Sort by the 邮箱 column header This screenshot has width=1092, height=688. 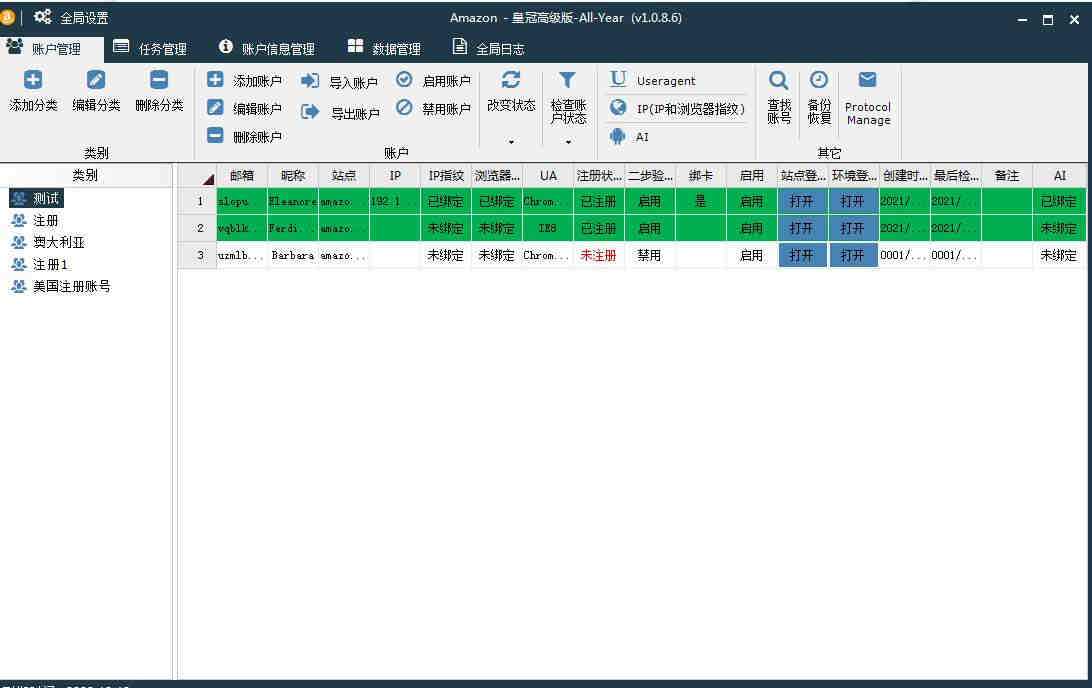pos(242,175)
